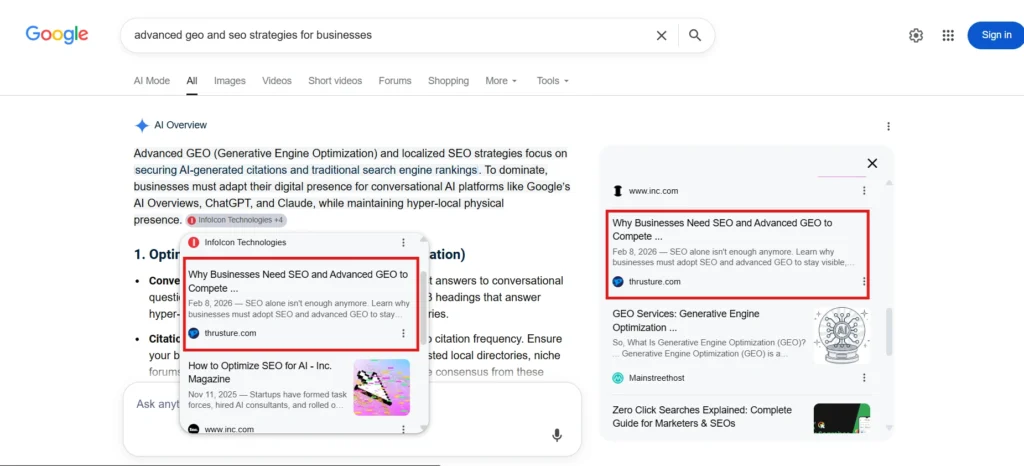Click www.inc.com favicon in sources panel
The height and width of the screenshot is (466, 1024).
pyautogui.click(x=618, y=191)
